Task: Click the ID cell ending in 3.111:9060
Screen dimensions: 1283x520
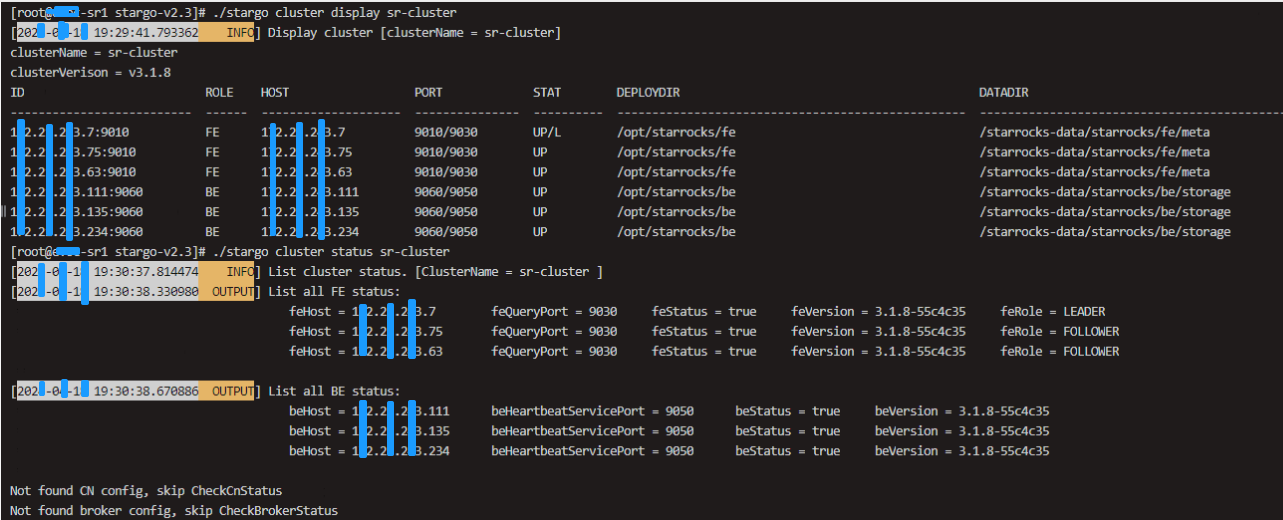Action: (77, 192)
